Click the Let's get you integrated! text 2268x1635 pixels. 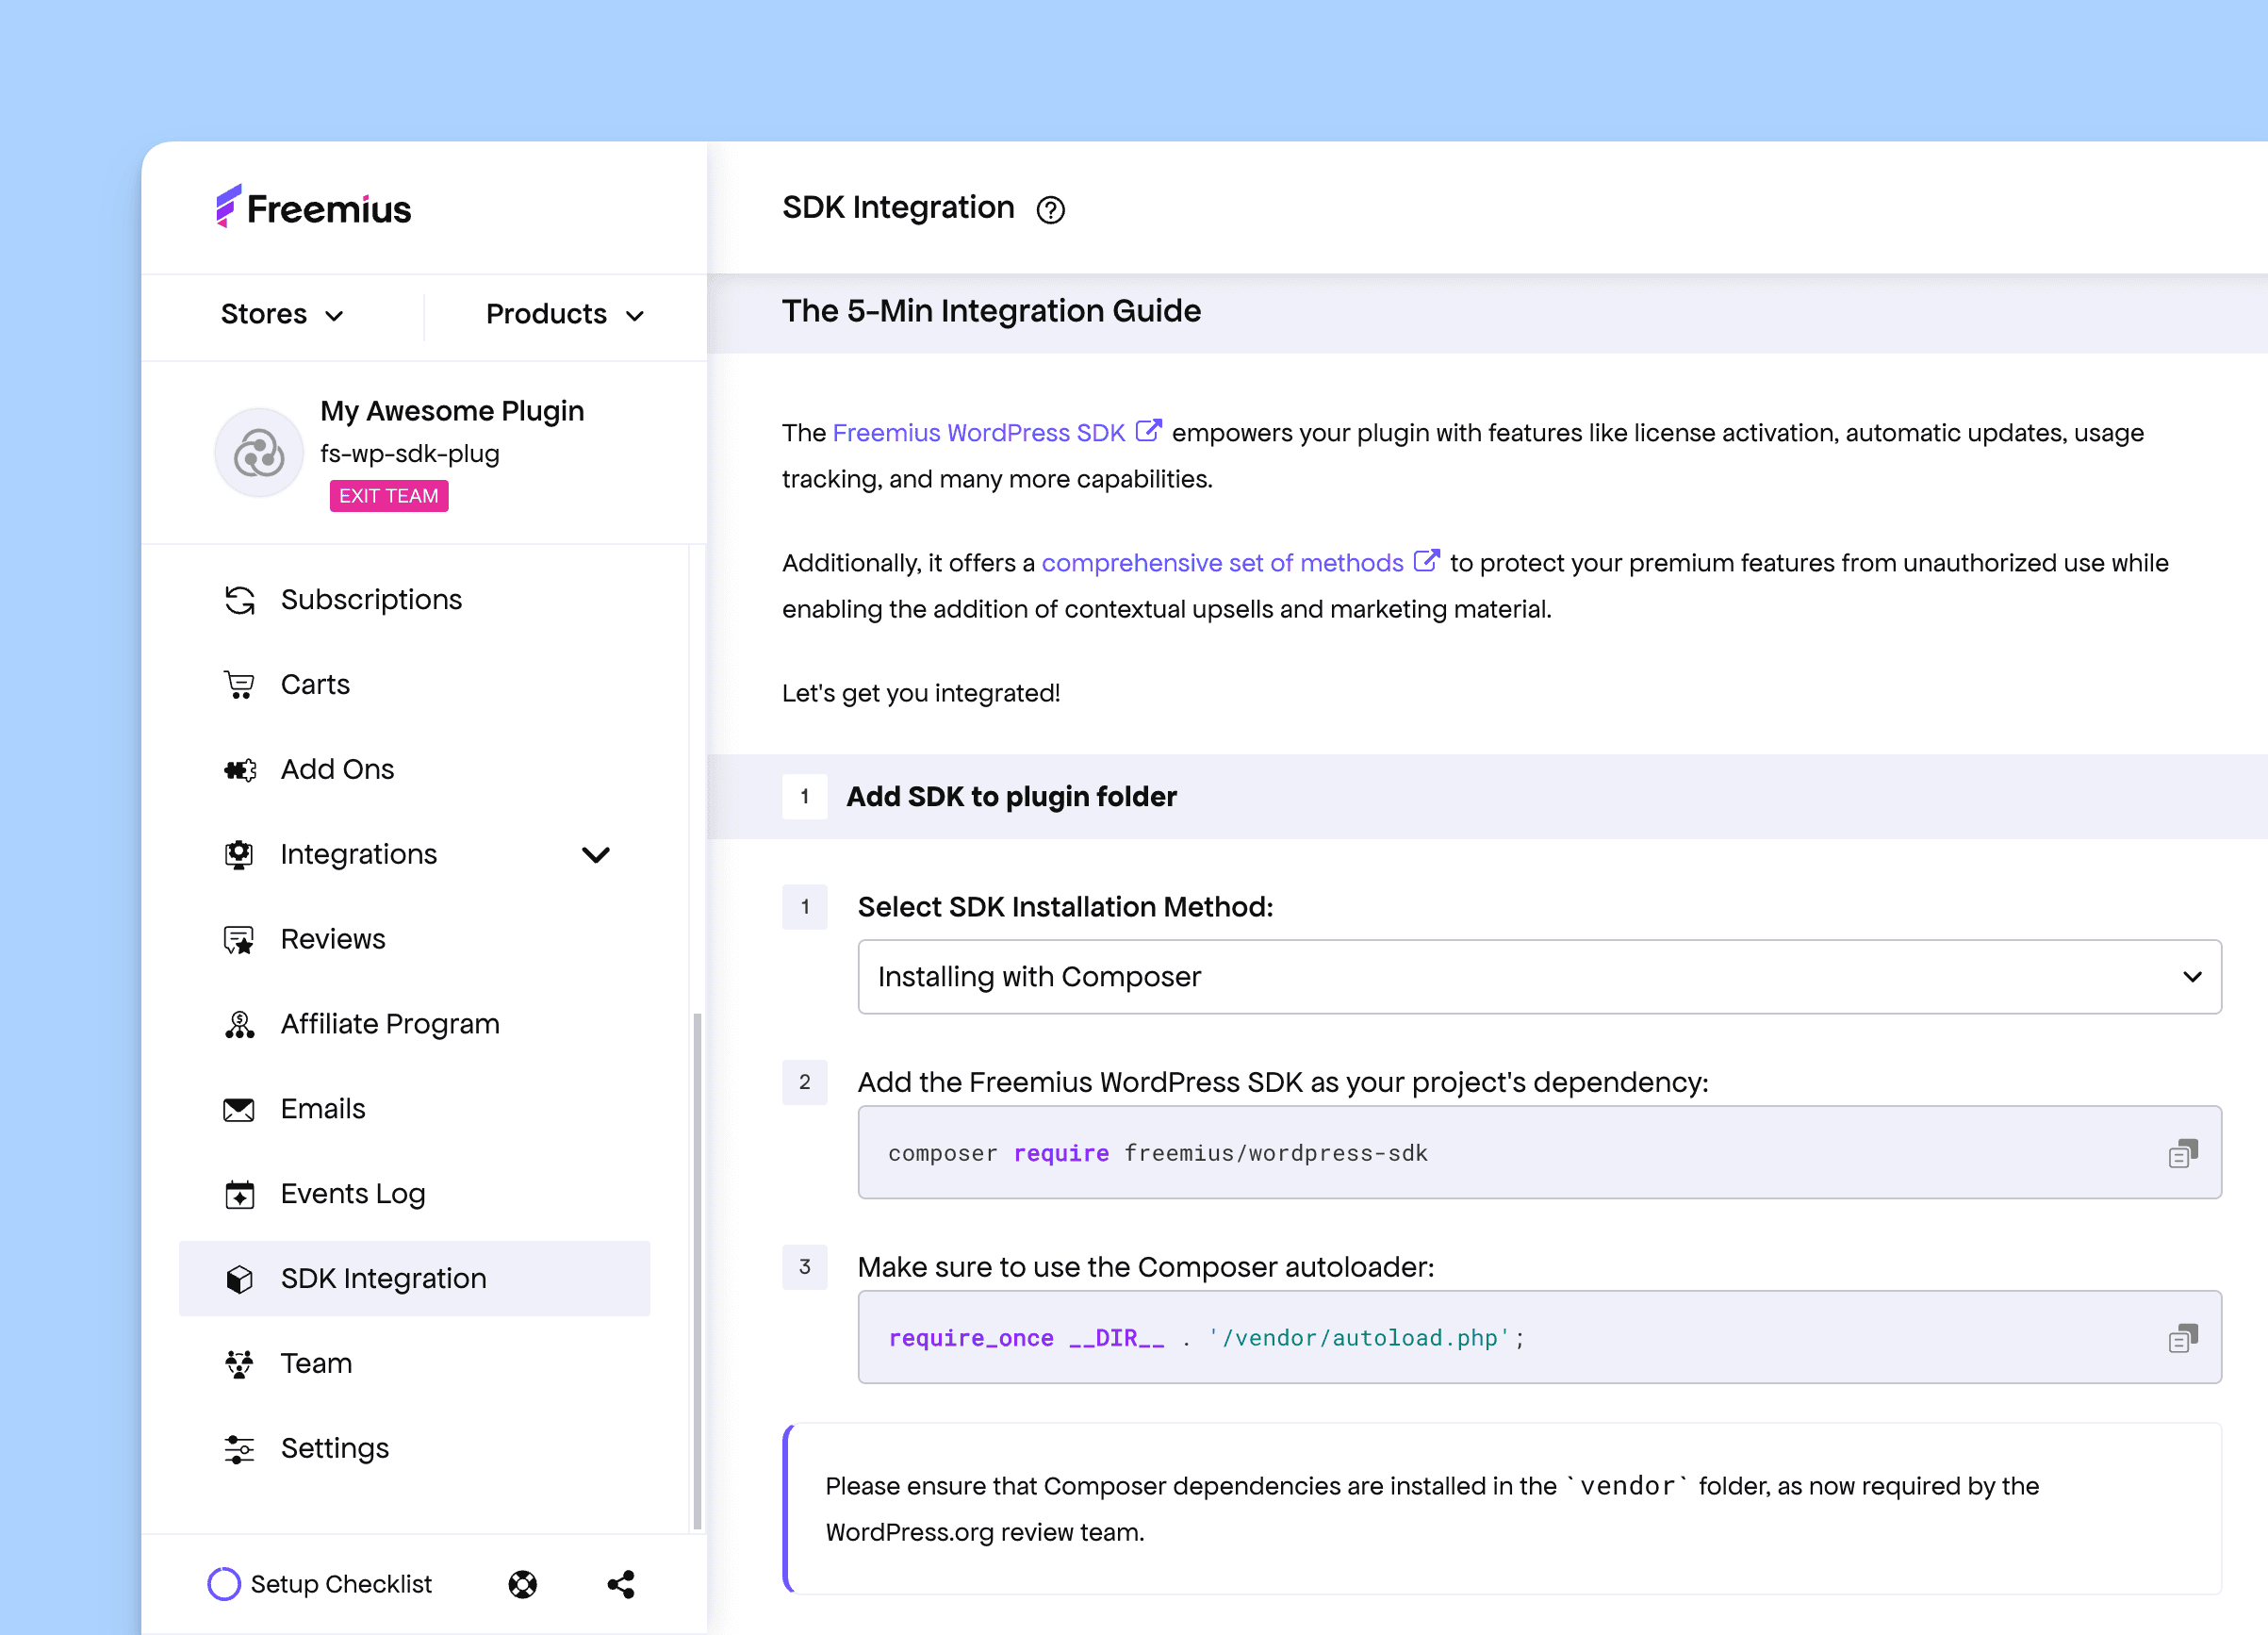click(921, 693)
